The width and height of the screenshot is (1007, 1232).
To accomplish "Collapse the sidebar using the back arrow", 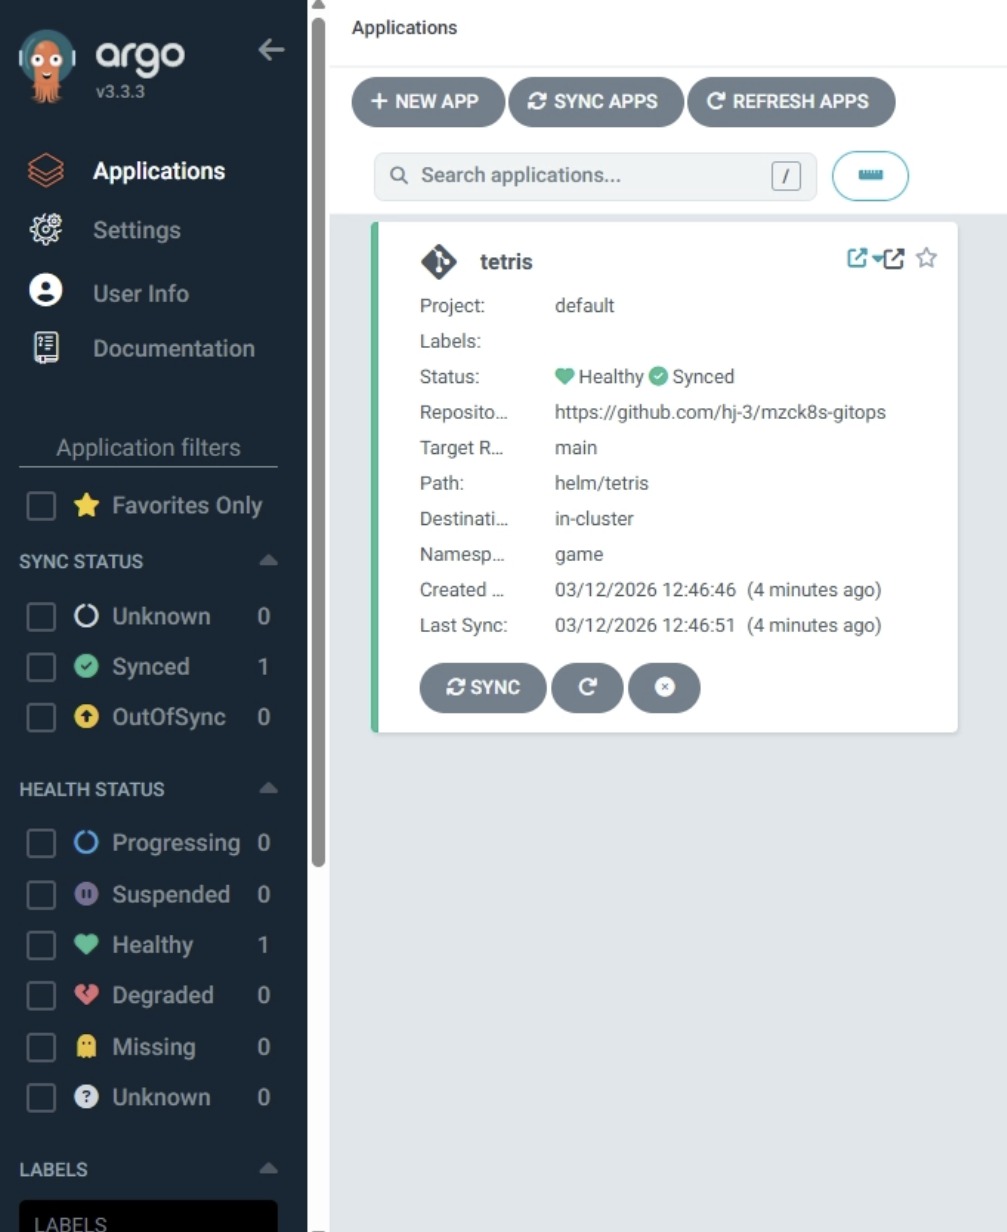I will point(271,50).
